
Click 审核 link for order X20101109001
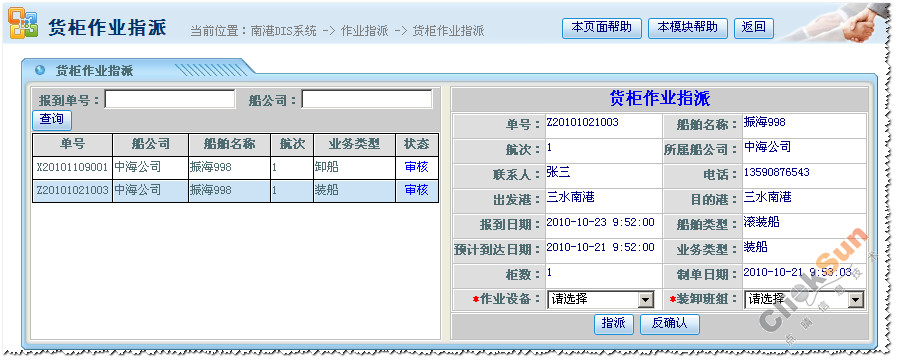[417, 168]
